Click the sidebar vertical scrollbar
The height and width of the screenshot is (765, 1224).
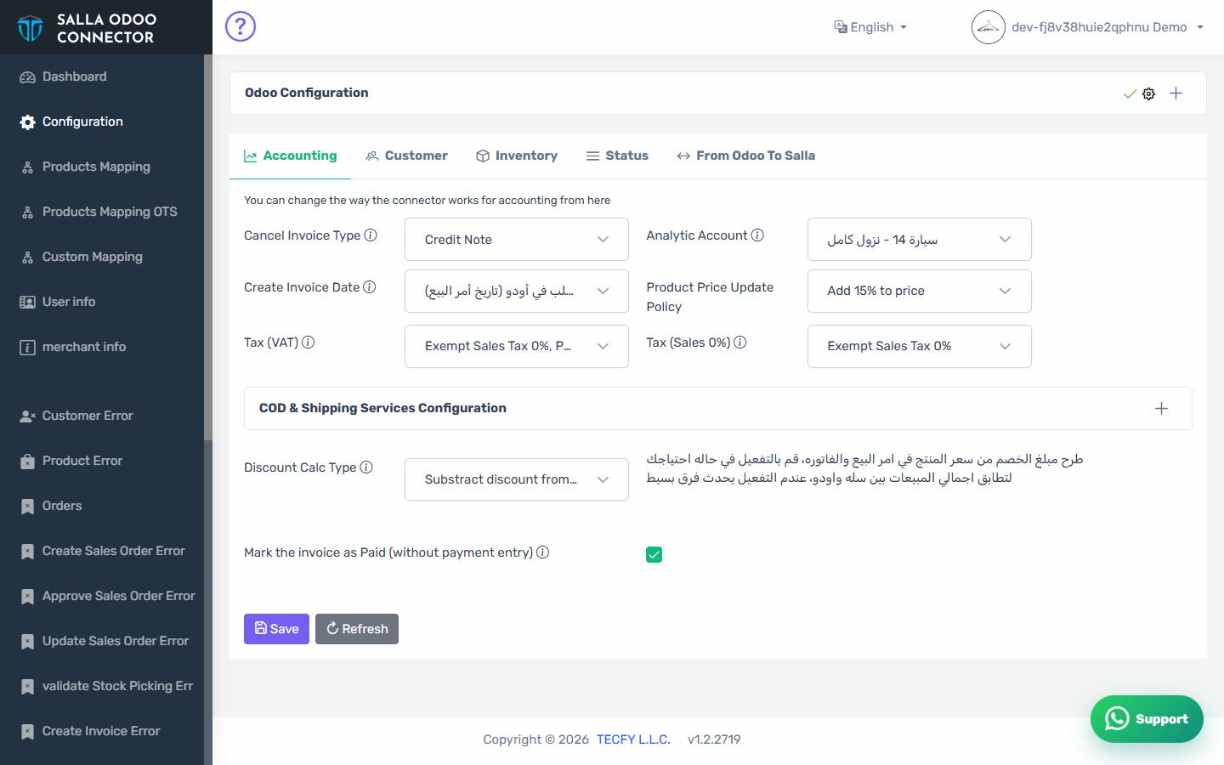[x=208, y=248]
